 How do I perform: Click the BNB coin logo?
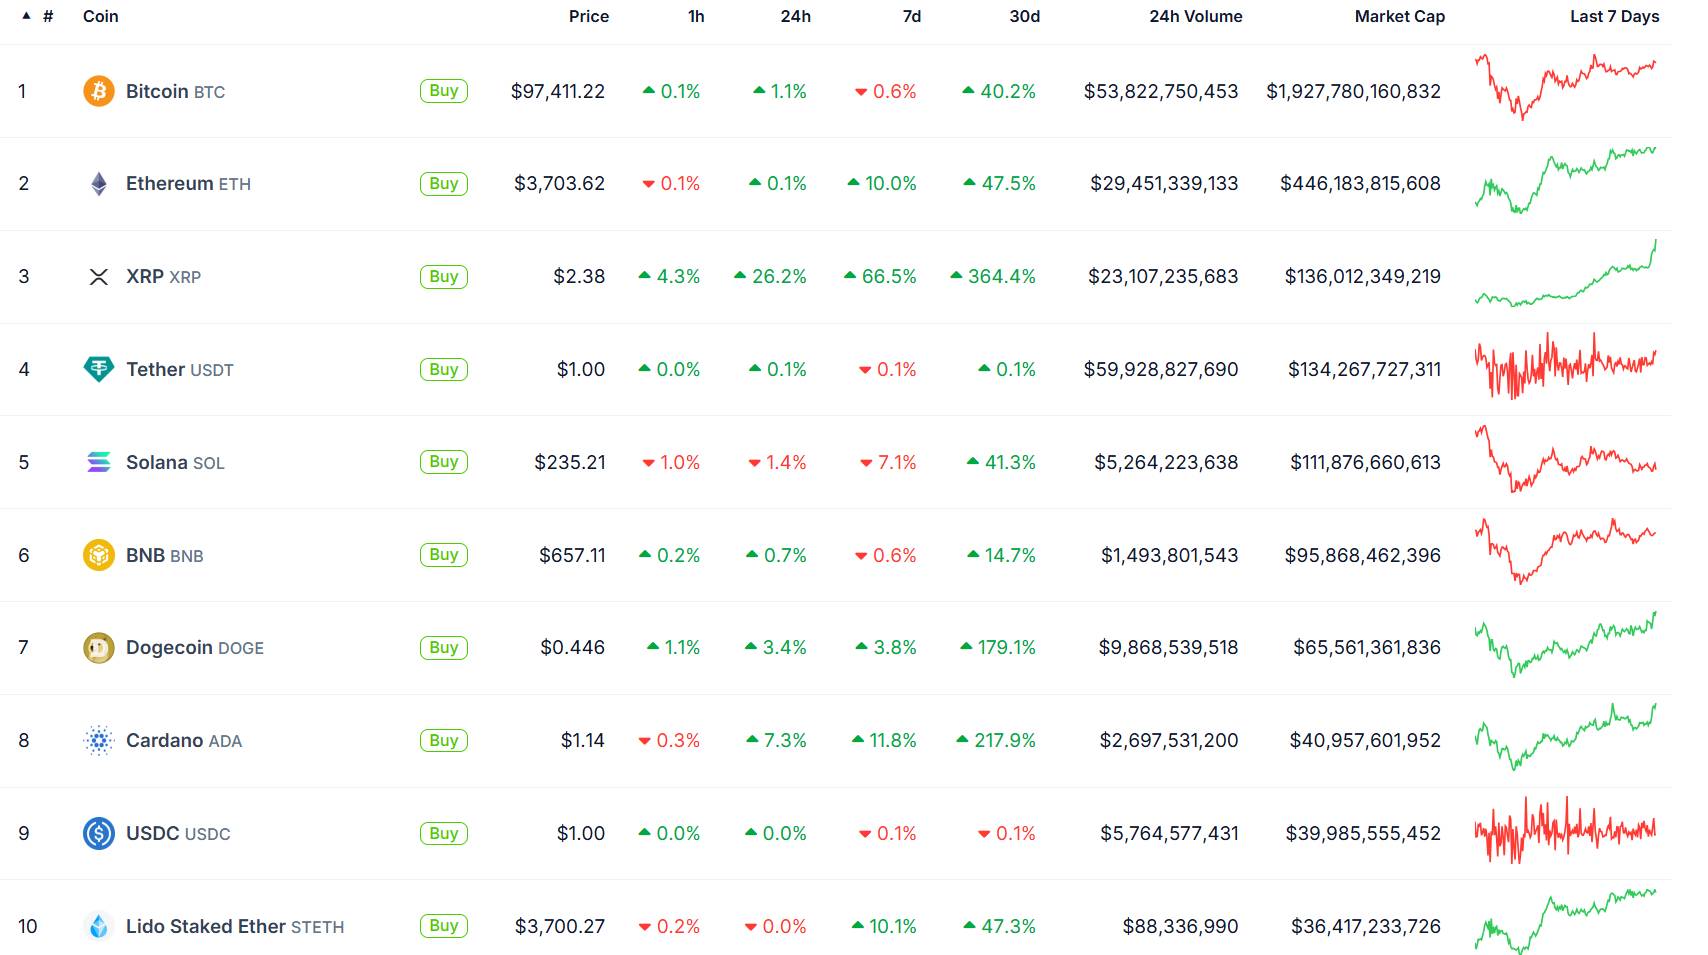99,555
